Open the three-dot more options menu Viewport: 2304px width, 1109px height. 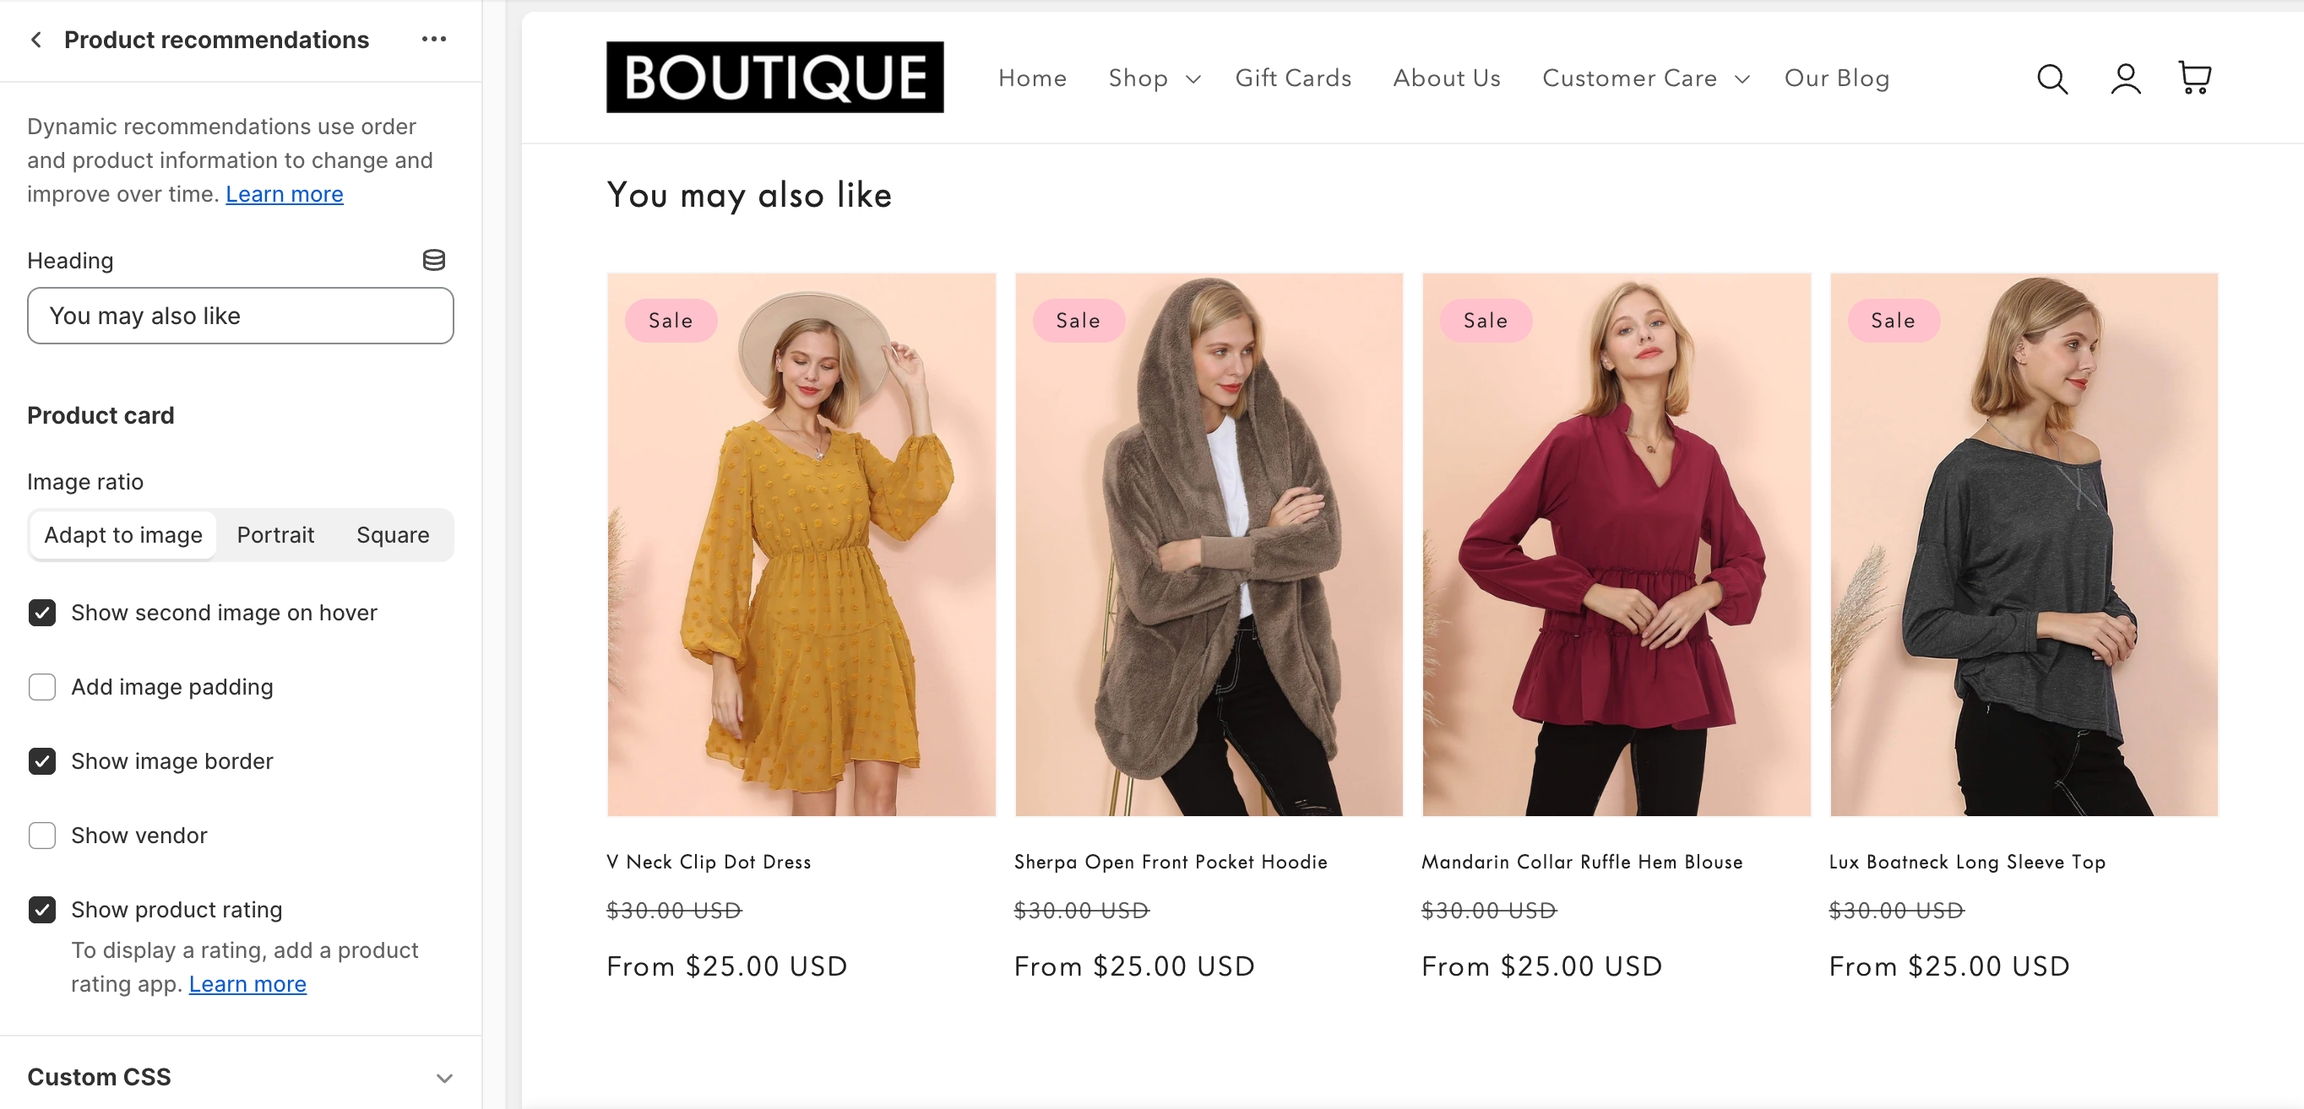(434, 39)
